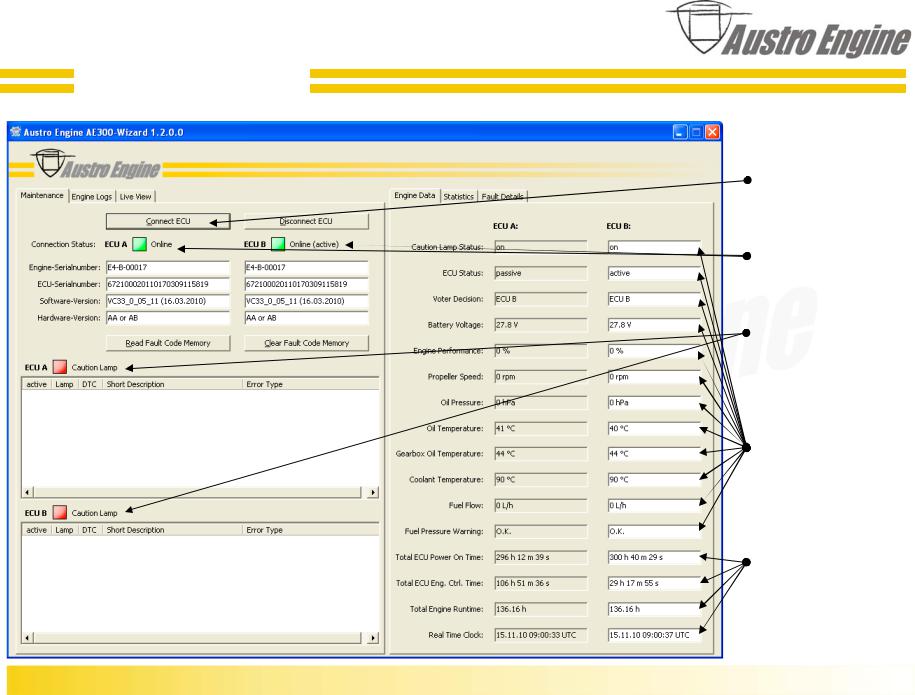Click 'DTC' column header in ECU B fault table
This screenshot has height=695, width=915.
(x=89, y=530)
